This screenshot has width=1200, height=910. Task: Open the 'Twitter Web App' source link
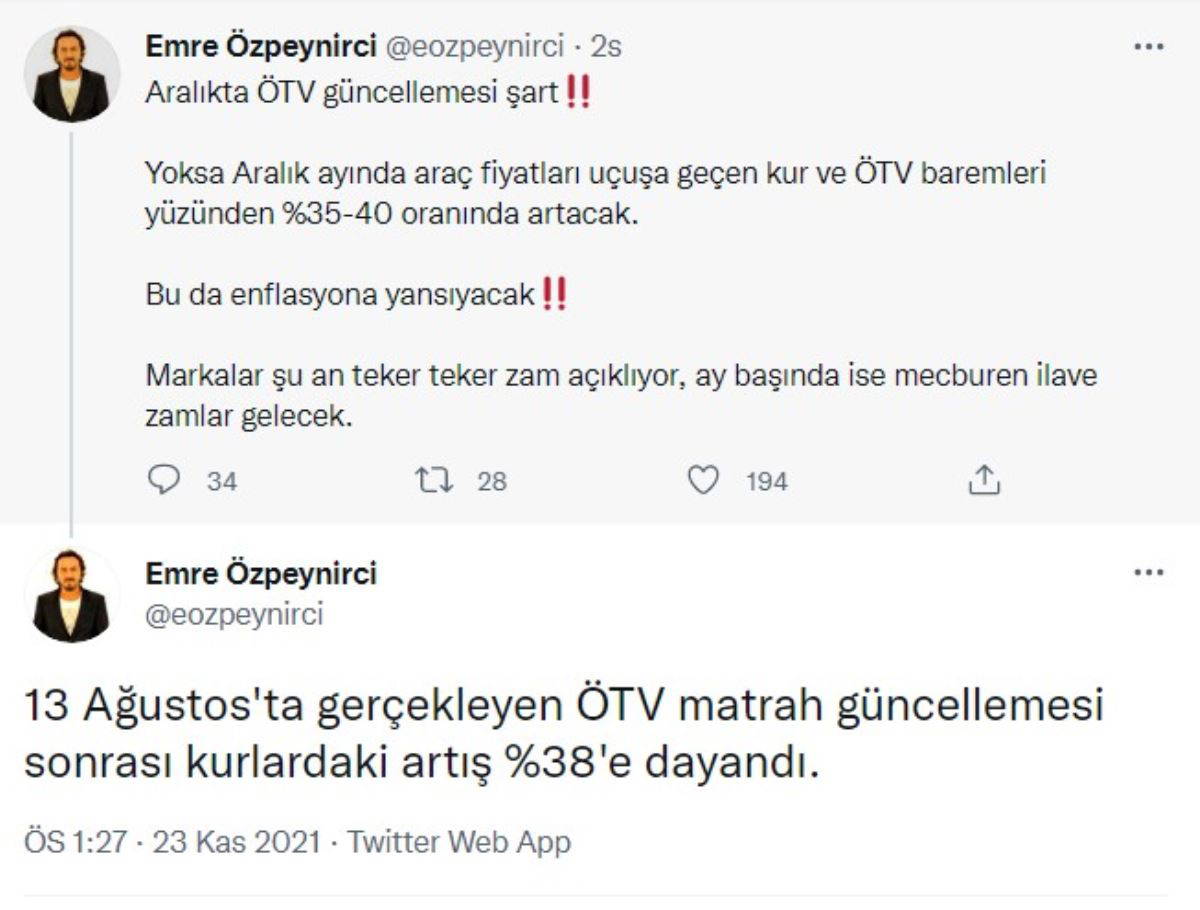(459, 842)
